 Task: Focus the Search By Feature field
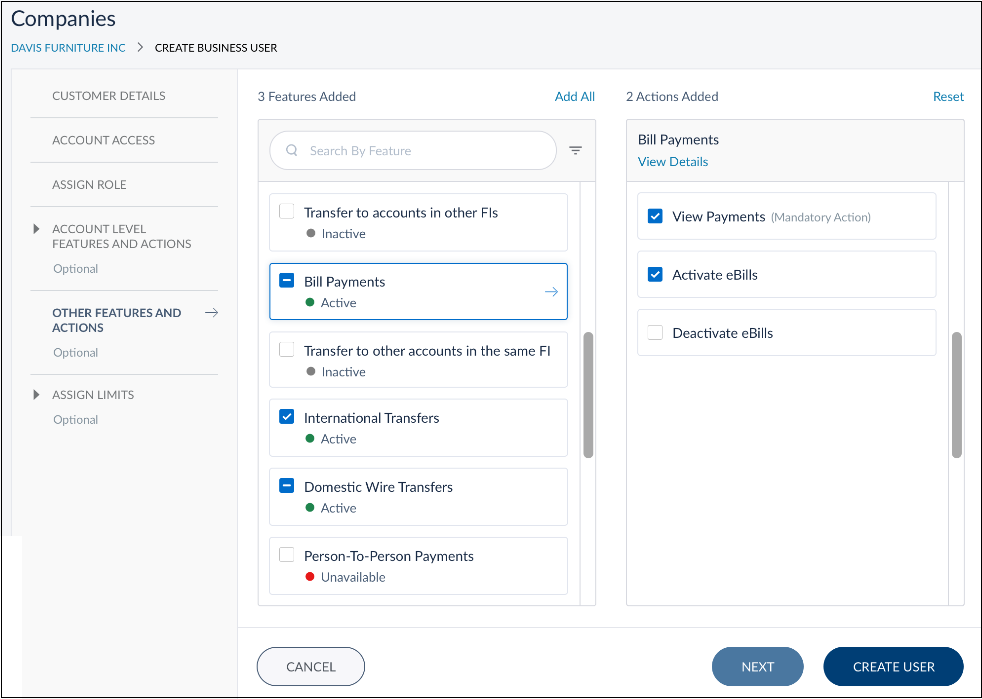420,151
